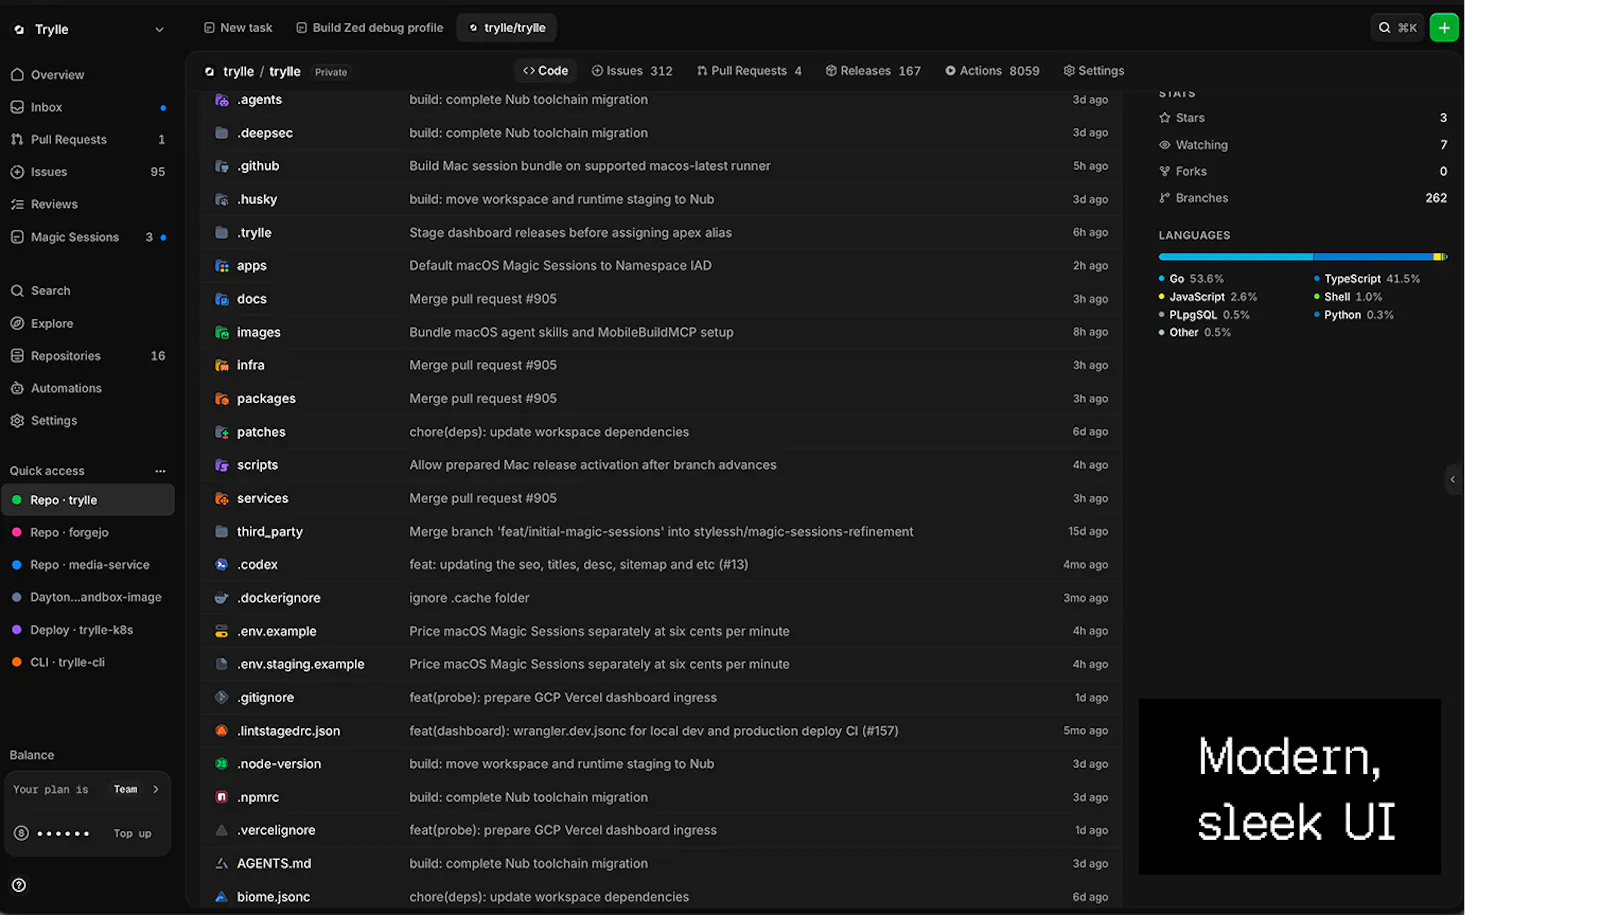Open the search ⌘K button

click(x=1397, y=28)
